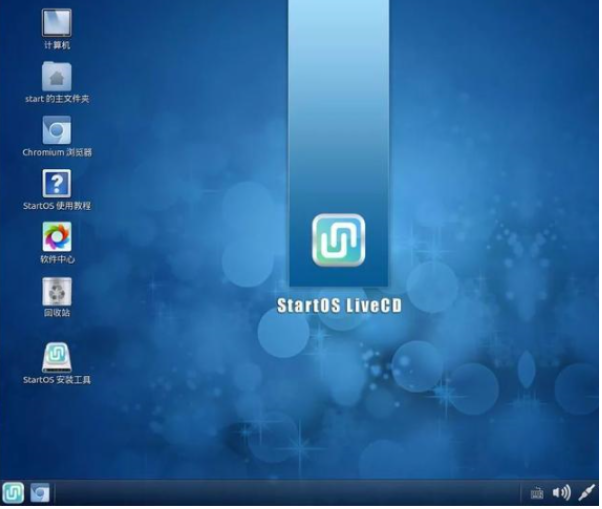Select the 计算机 icon label text
This screenshot has height=509, width=602.
(57, 45)
